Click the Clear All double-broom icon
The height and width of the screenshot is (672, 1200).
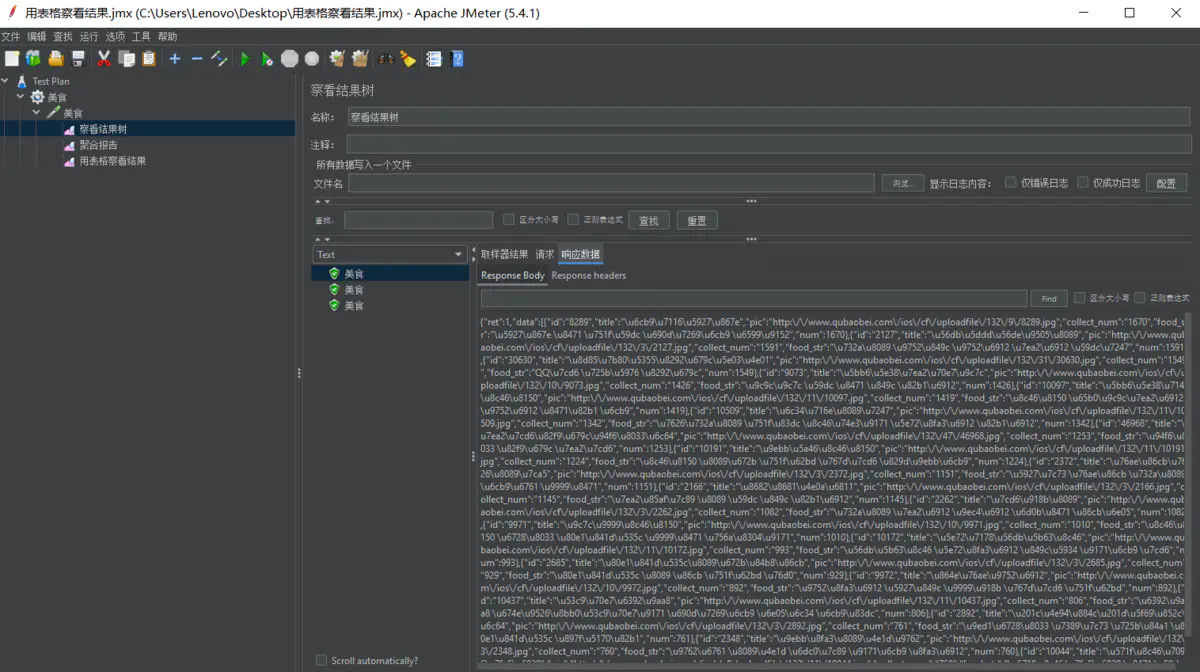(360, 59)
